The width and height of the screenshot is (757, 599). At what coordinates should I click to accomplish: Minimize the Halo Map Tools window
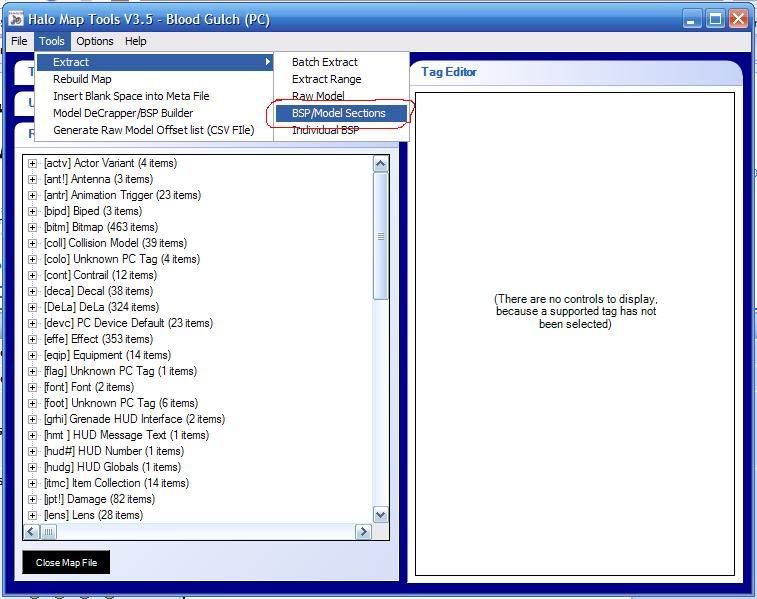[x=692, y=19]
